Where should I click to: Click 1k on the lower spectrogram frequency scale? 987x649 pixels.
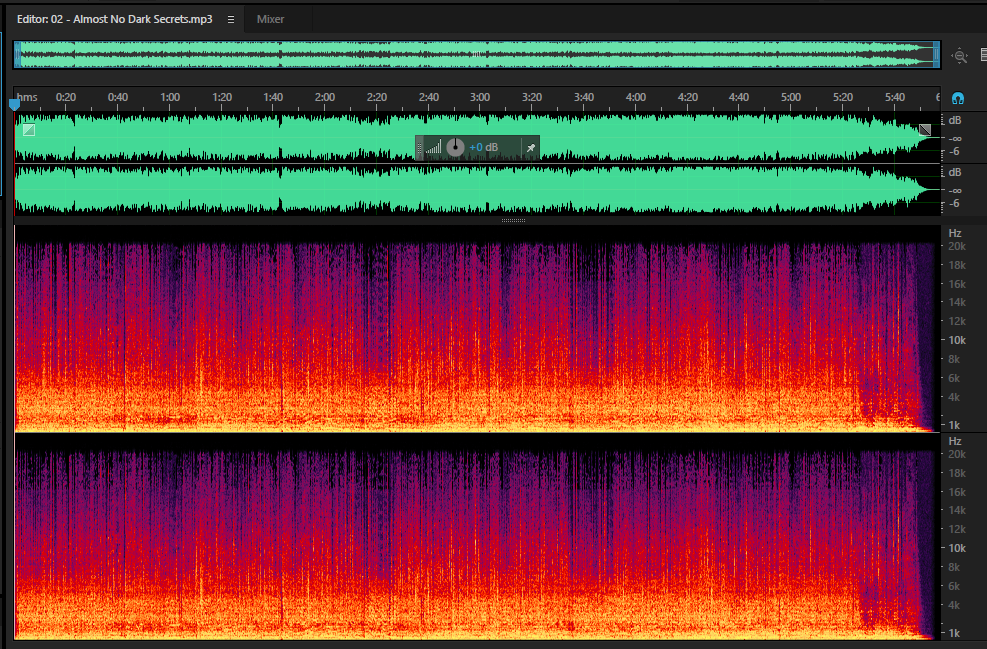(954, 633)
